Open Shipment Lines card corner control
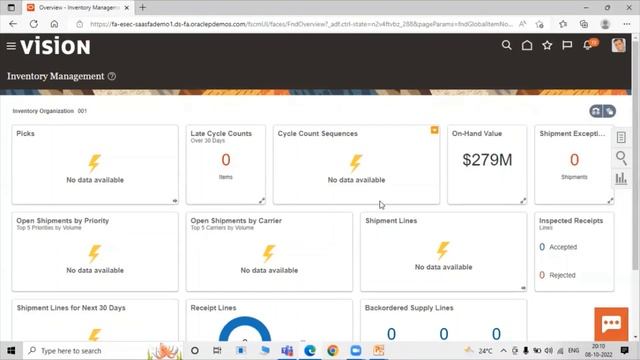This screenshot has width=640, height=360. (523, 288)
